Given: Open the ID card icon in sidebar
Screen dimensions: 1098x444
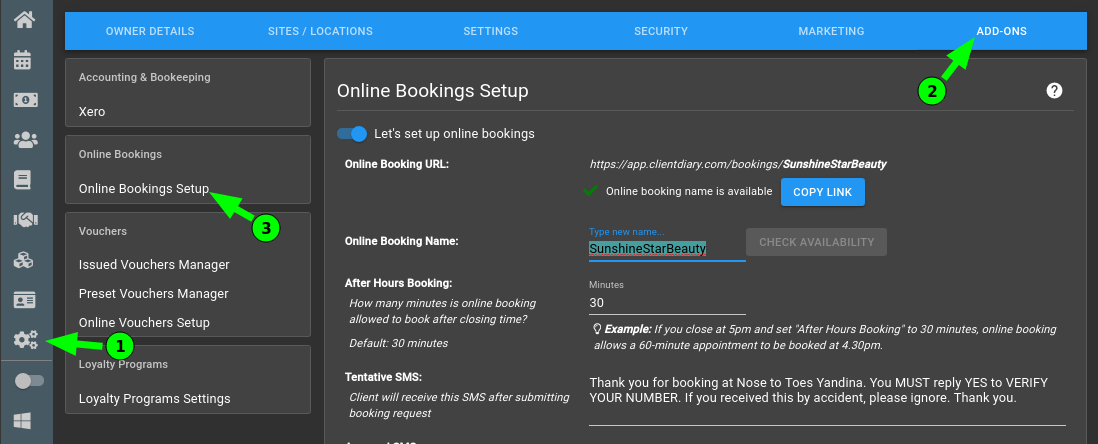Looking at the screenshot, I should tap(25, 300).
